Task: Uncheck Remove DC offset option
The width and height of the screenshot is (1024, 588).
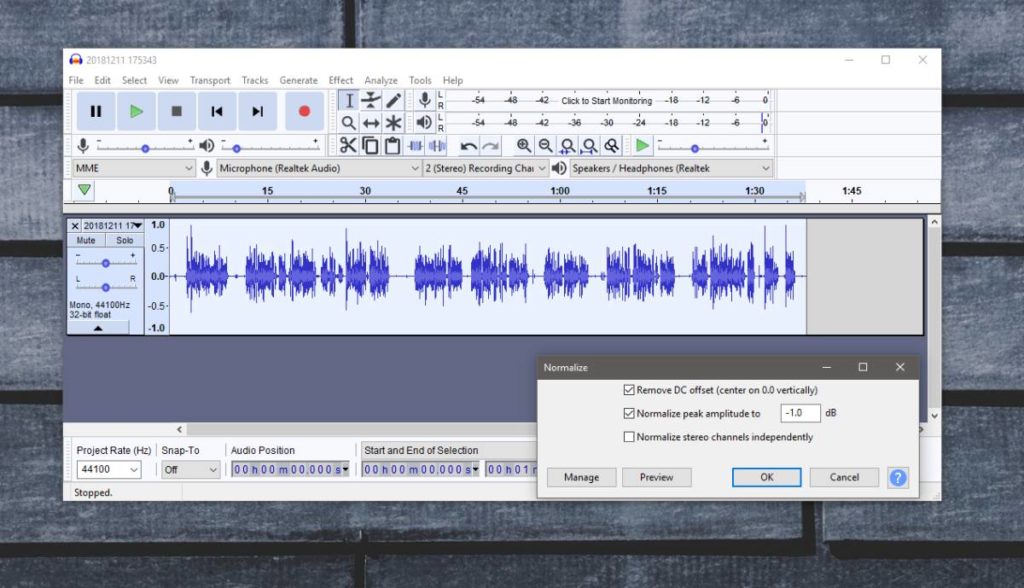Action: pos(629,390)
